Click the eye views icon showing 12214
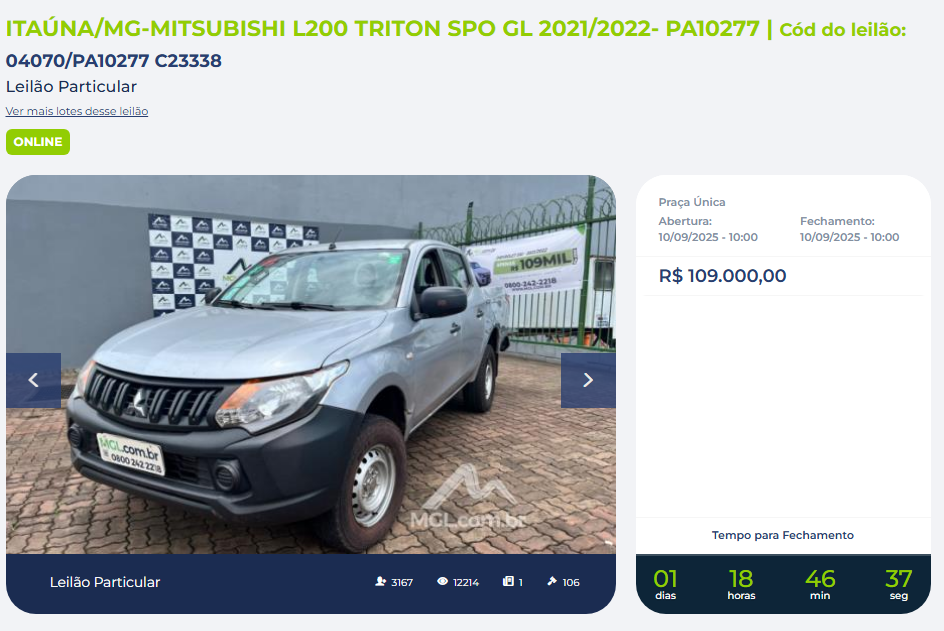This screenshot has width=944, height=631. [x=442, y=582]
